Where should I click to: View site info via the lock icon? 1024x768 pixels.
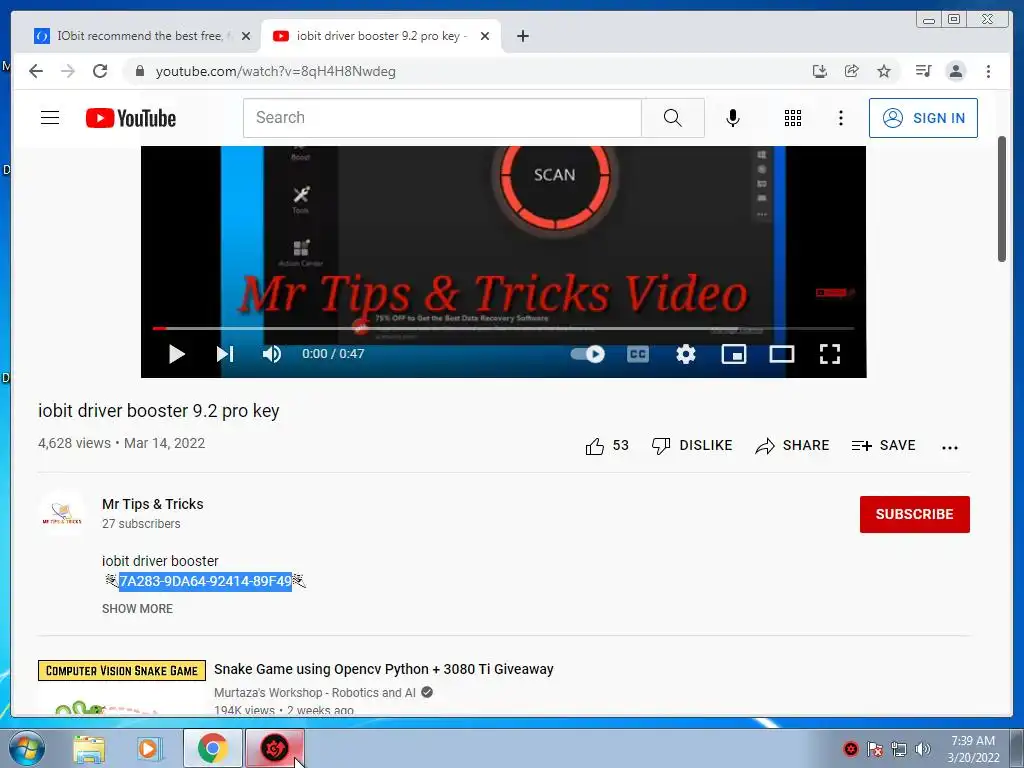point(139,71)
